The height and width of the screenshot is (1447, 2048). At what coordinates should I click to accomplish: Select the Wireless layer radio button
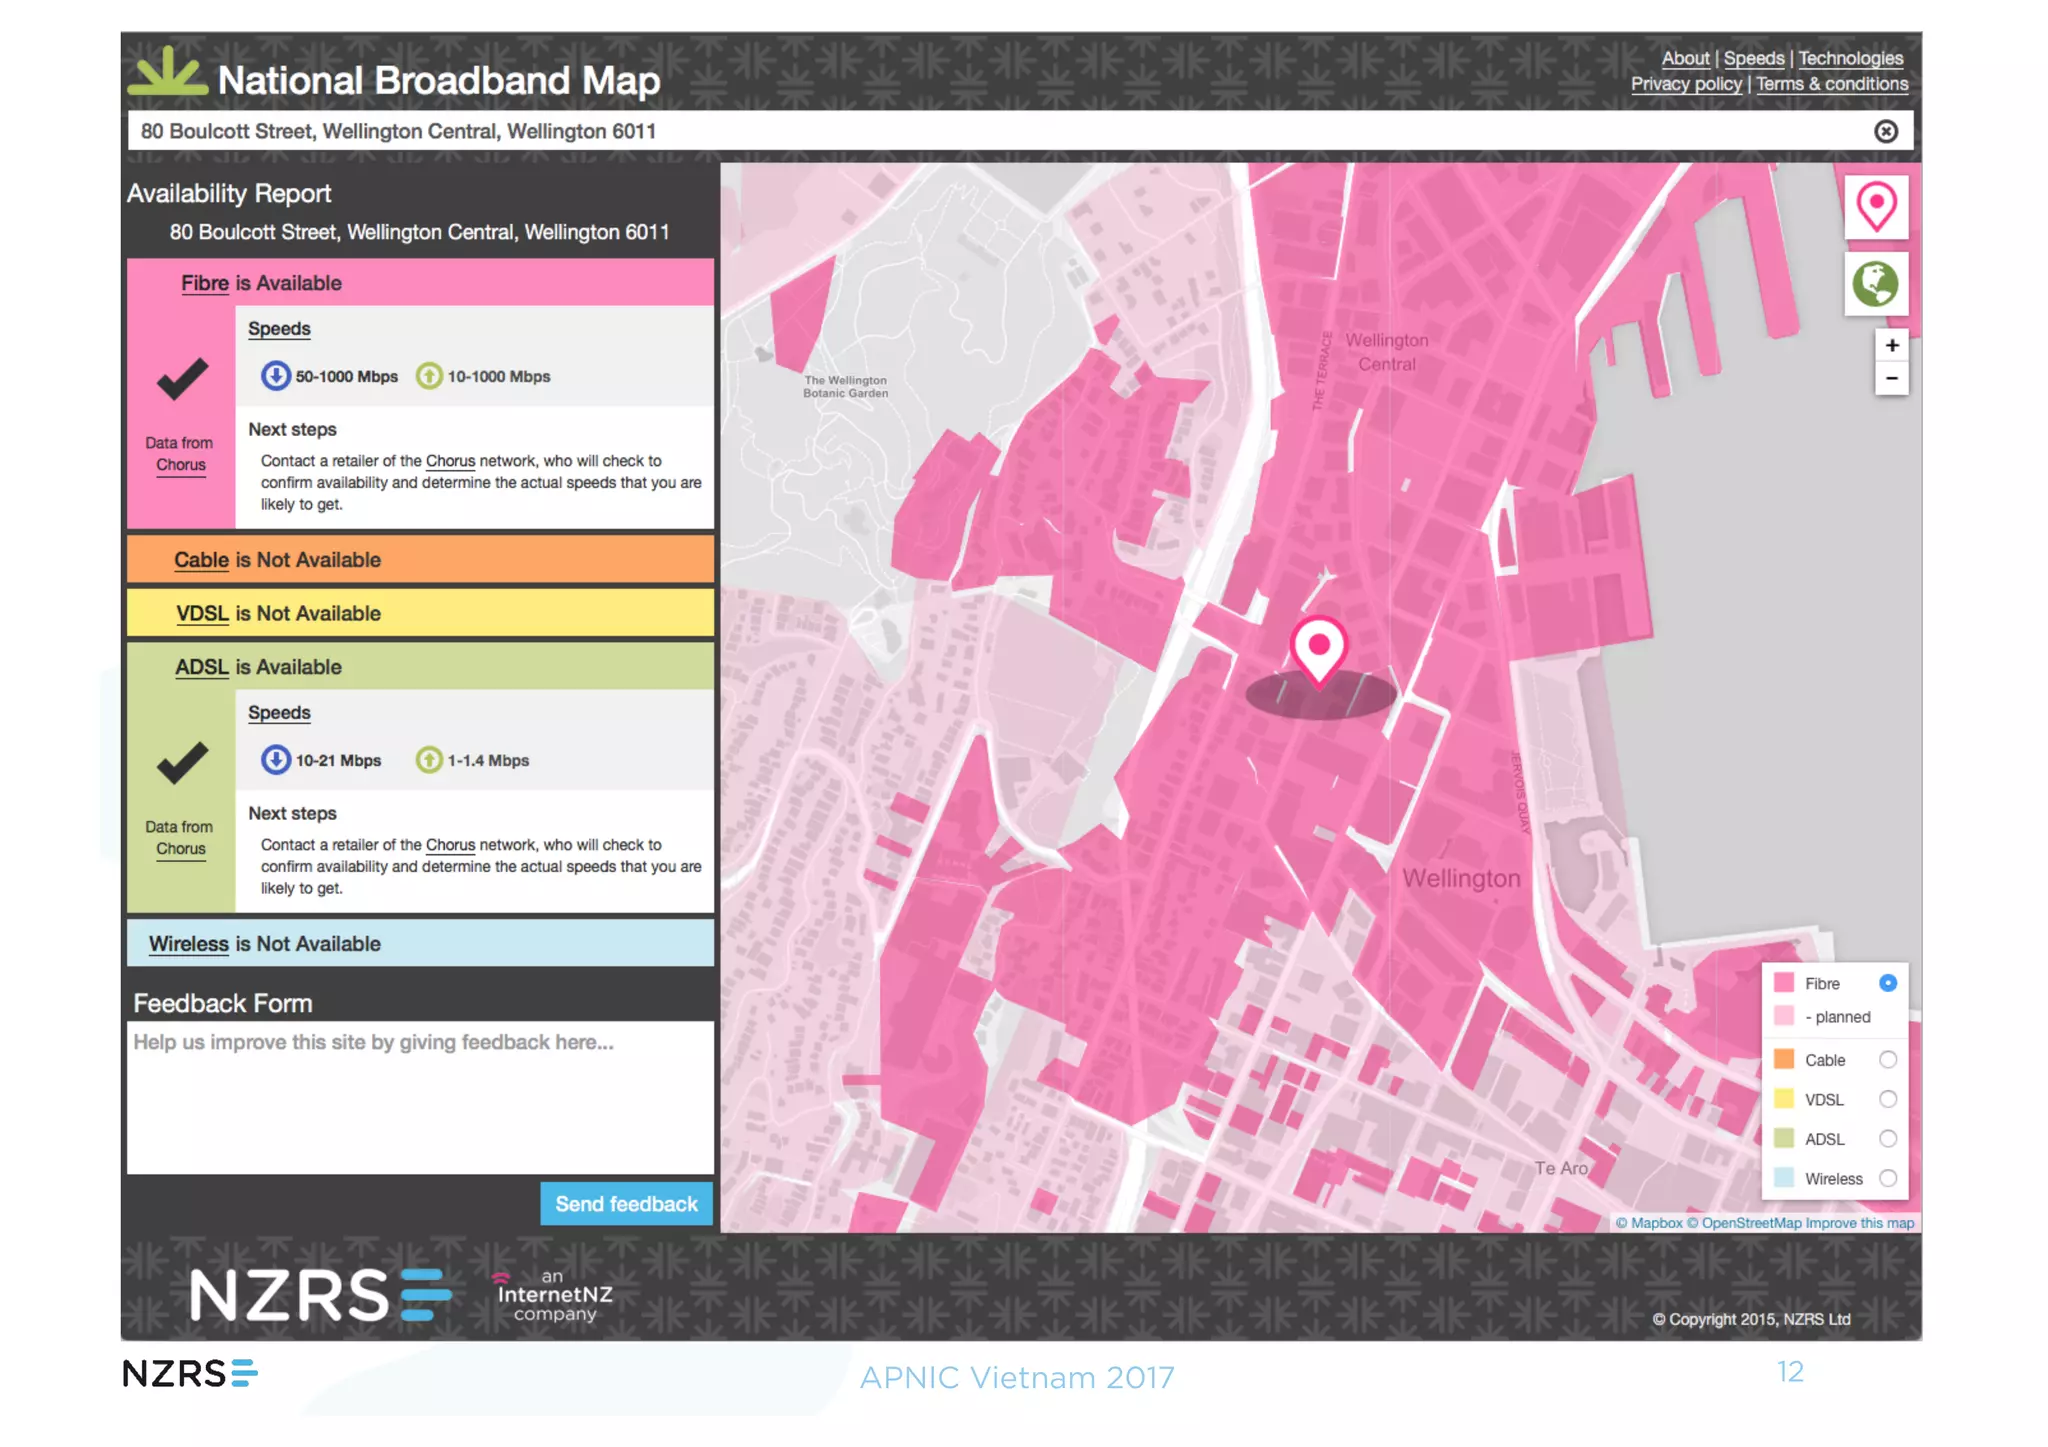(x=1887, y=1178)
